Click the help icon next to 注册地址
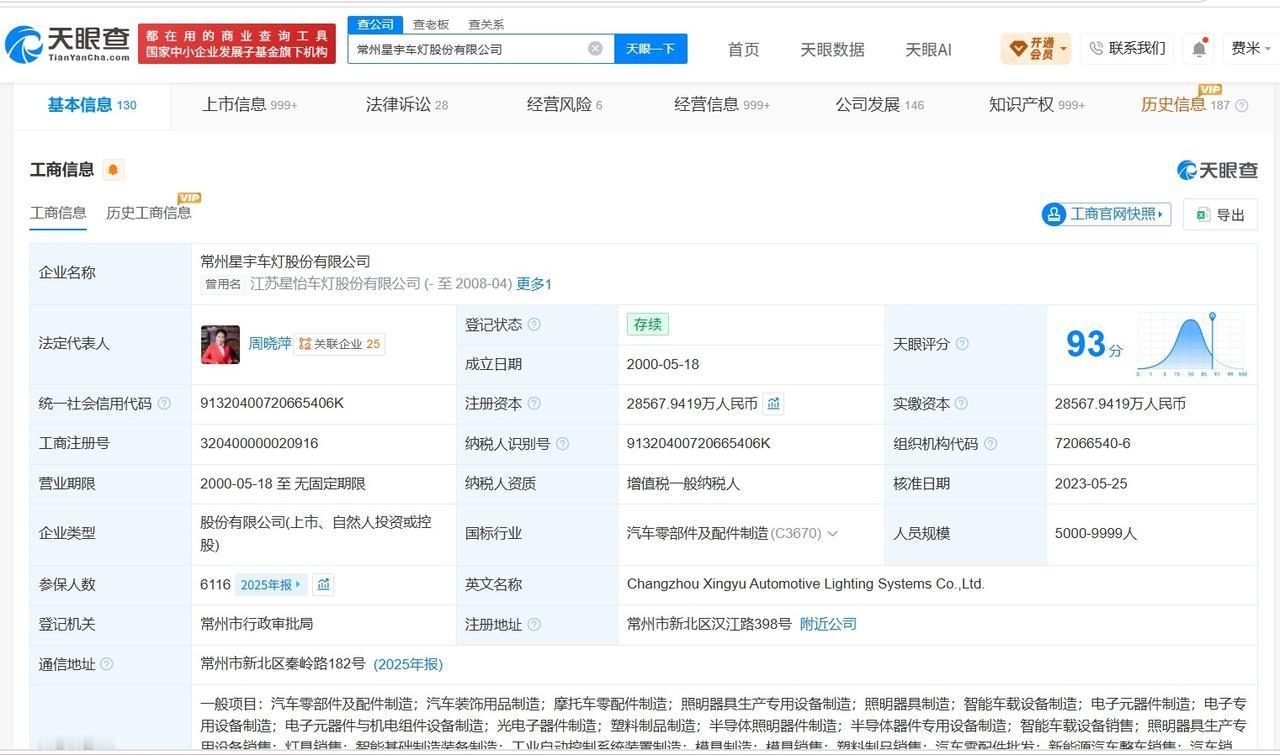Viewport: 1280px width, 755px height. point(534,625)
